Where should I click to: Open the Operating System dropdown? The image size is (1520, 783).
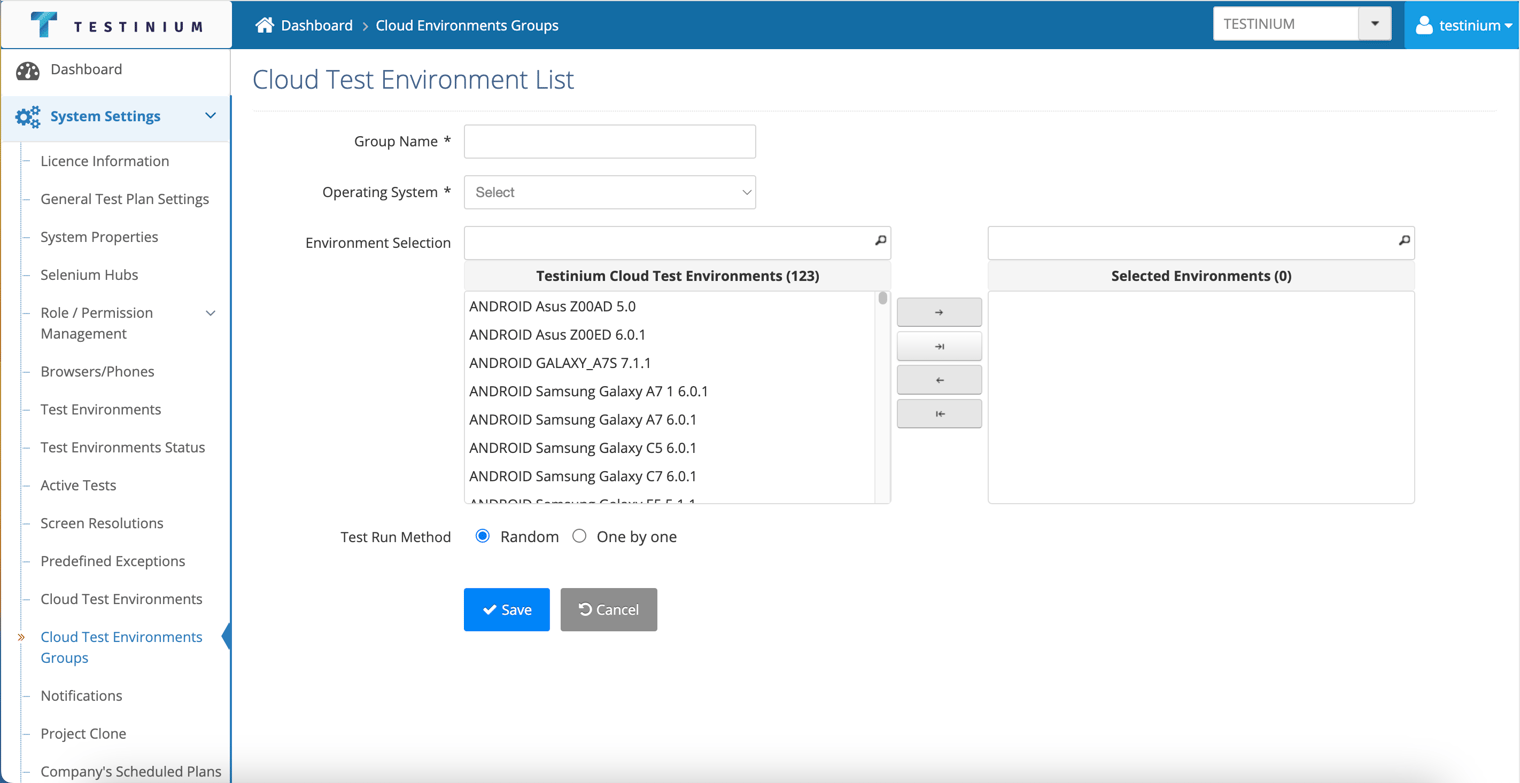610,192
